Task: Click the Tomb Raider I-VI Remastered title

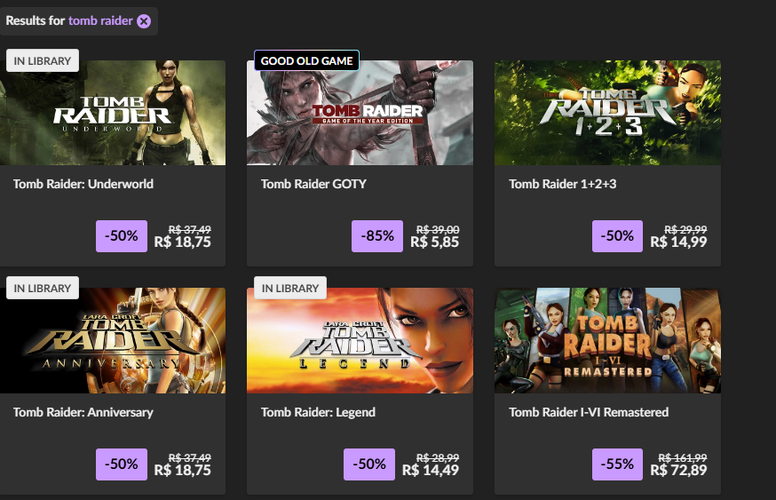Action: point(589,412)
